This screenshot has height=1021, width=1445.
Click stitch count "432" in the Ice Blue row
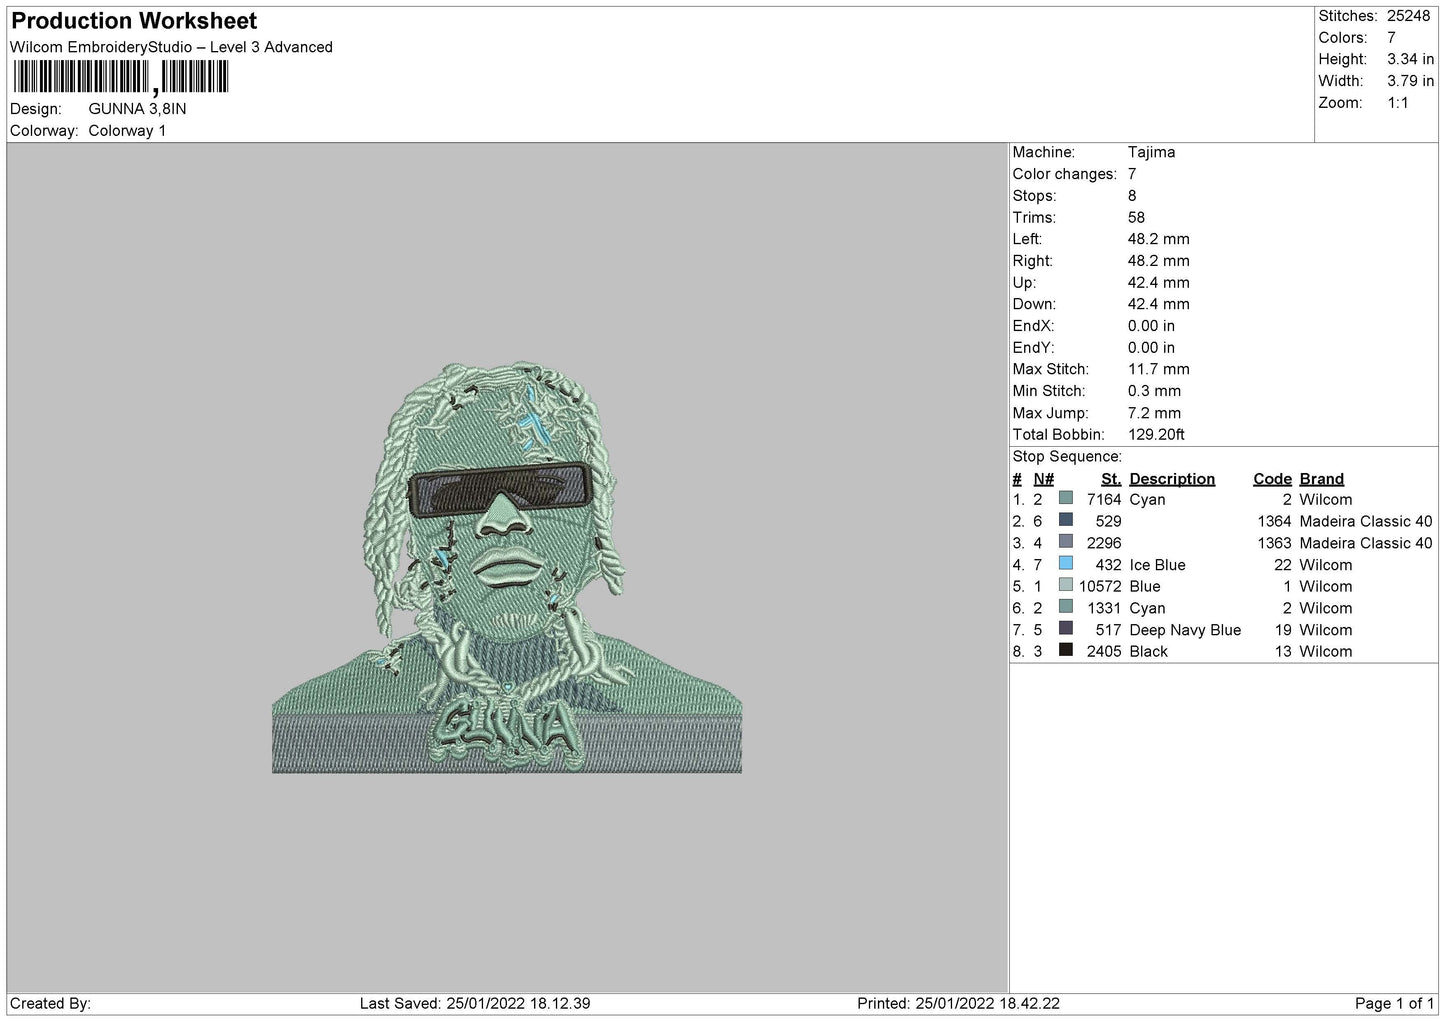click(x=1108, y=565)
